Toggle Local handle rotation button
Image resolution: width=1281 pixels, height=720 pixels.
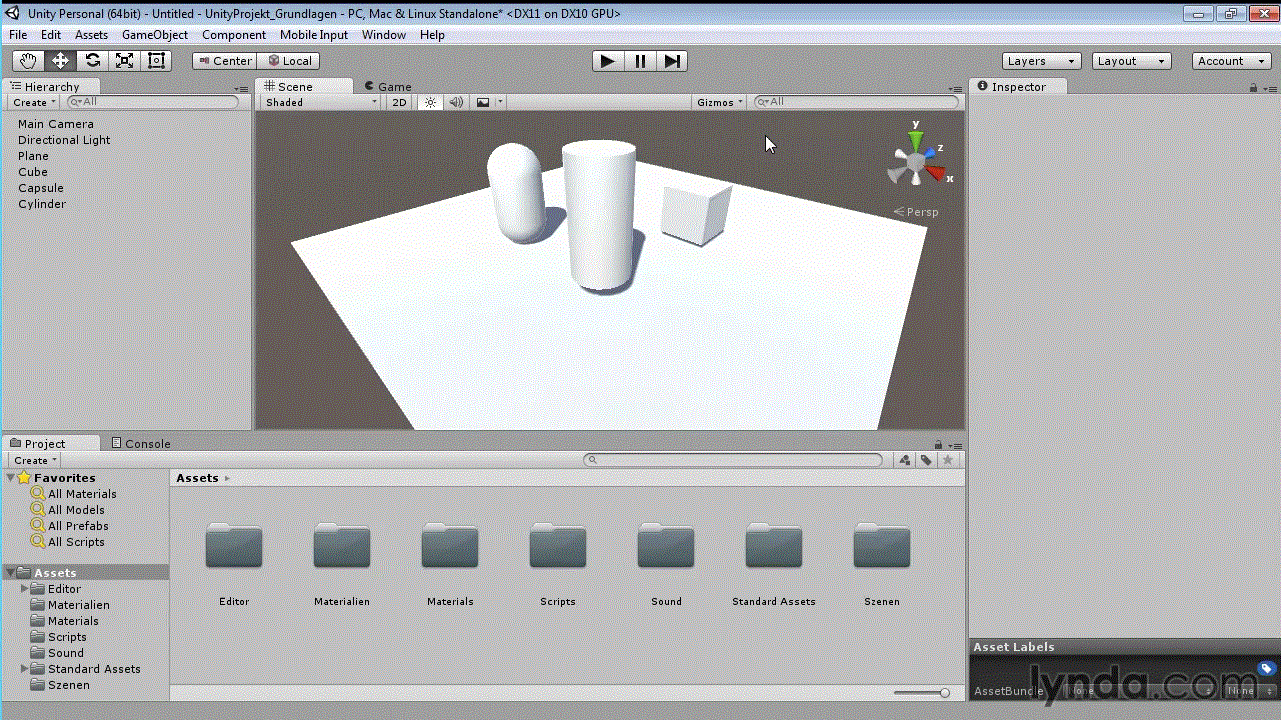(289, 61)
